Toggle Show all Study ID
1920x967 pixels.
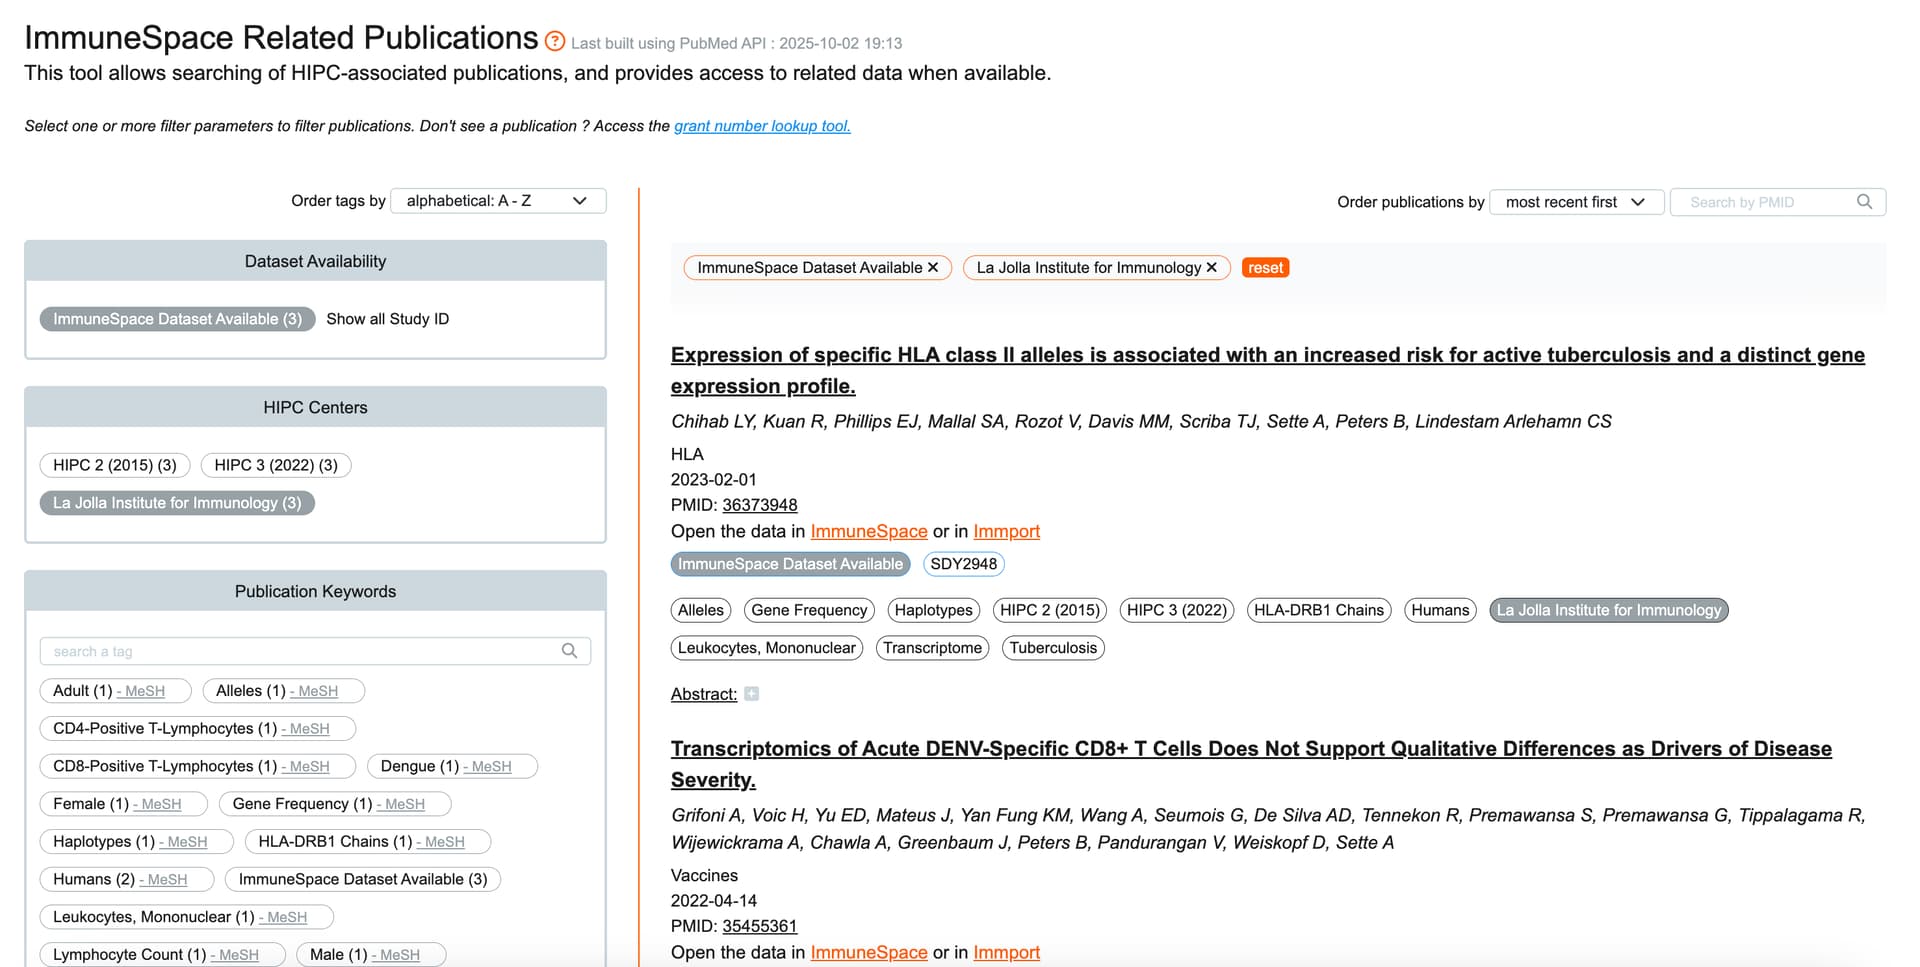(x=388, y=319)
